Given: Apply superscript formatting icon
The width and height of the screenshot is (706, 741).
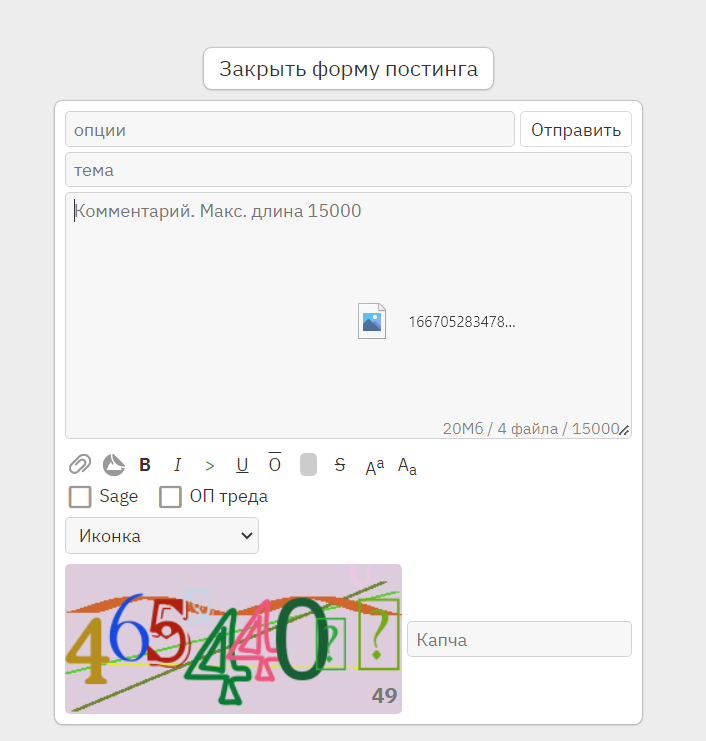Looking at the screenshot, I should [375, 467].
